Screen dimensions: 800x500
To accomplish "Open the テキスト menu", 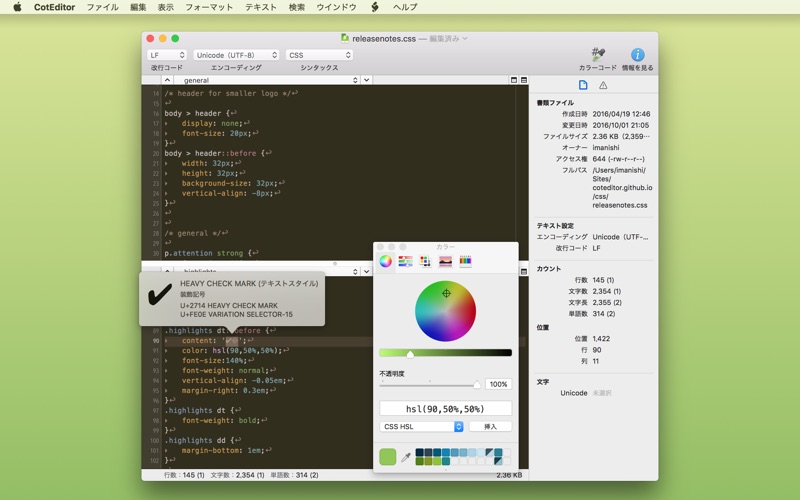I will coord(261,7).
